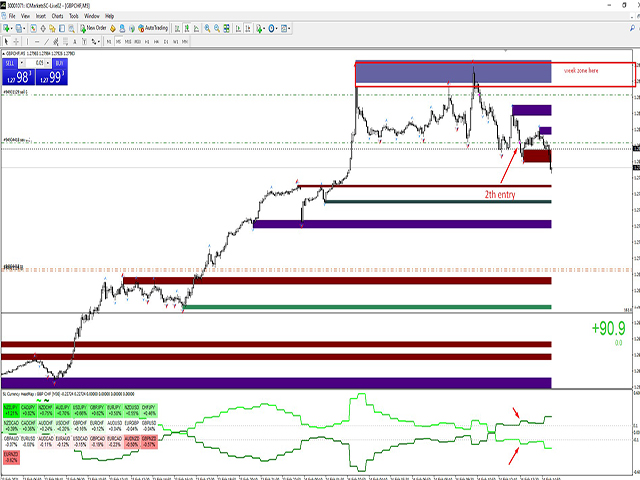This screenshot has height=480, width=640.
Task: Expand the New Chart dropdown arrow
Action: tap(11, 29)
